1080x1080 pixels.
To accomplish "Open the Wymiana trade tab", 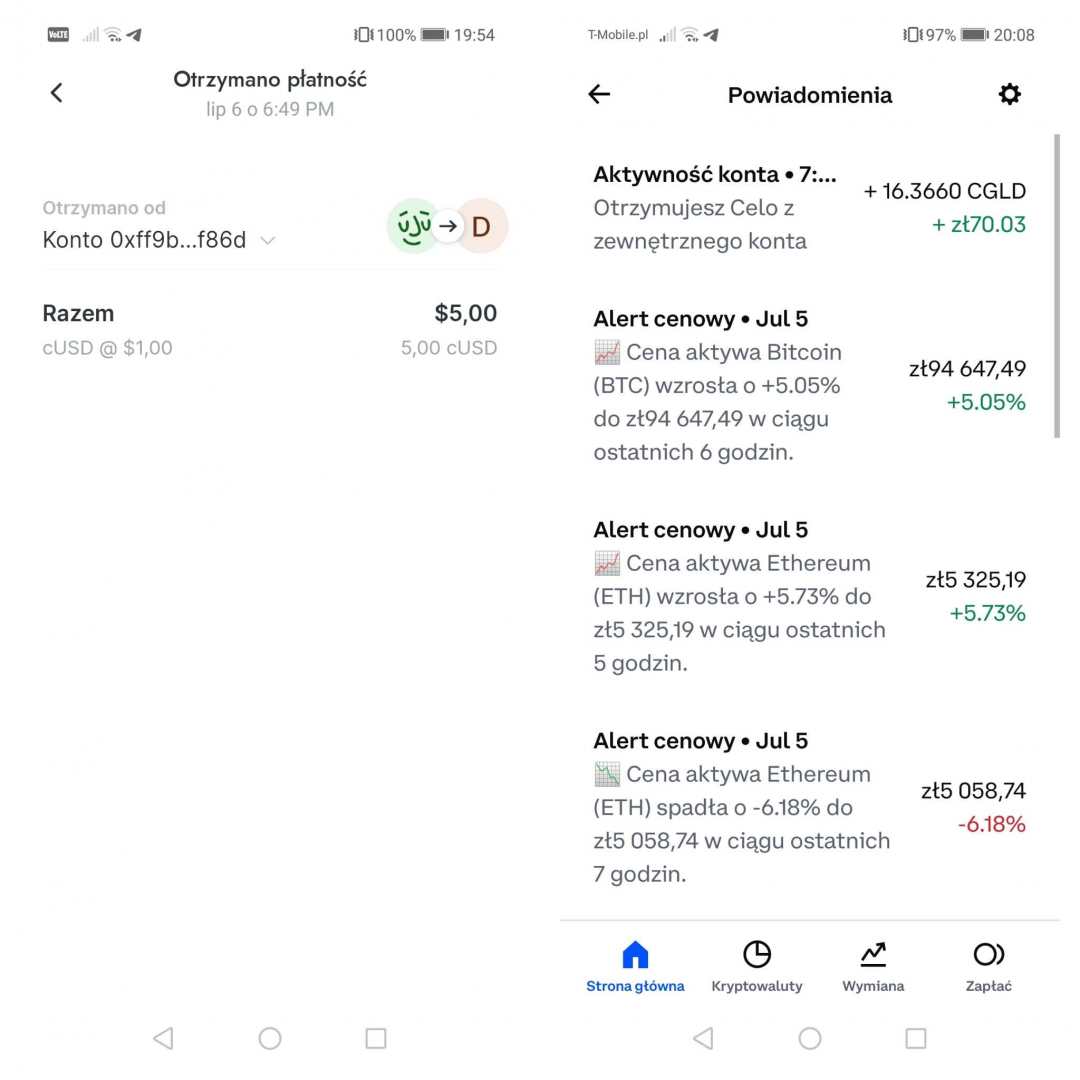I will point(873,966).
